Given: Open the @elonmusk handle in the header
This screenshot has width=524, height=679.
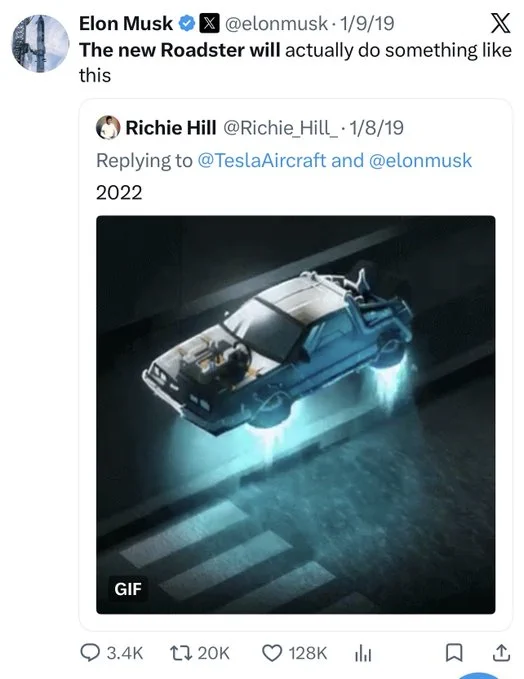Looking at the screenshot, I should (x=276, y=23).
